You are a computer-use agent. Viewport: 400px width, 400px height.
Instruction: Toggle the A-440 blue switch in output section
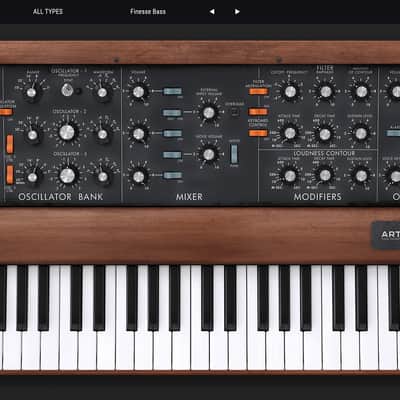(x=393, y=133)
